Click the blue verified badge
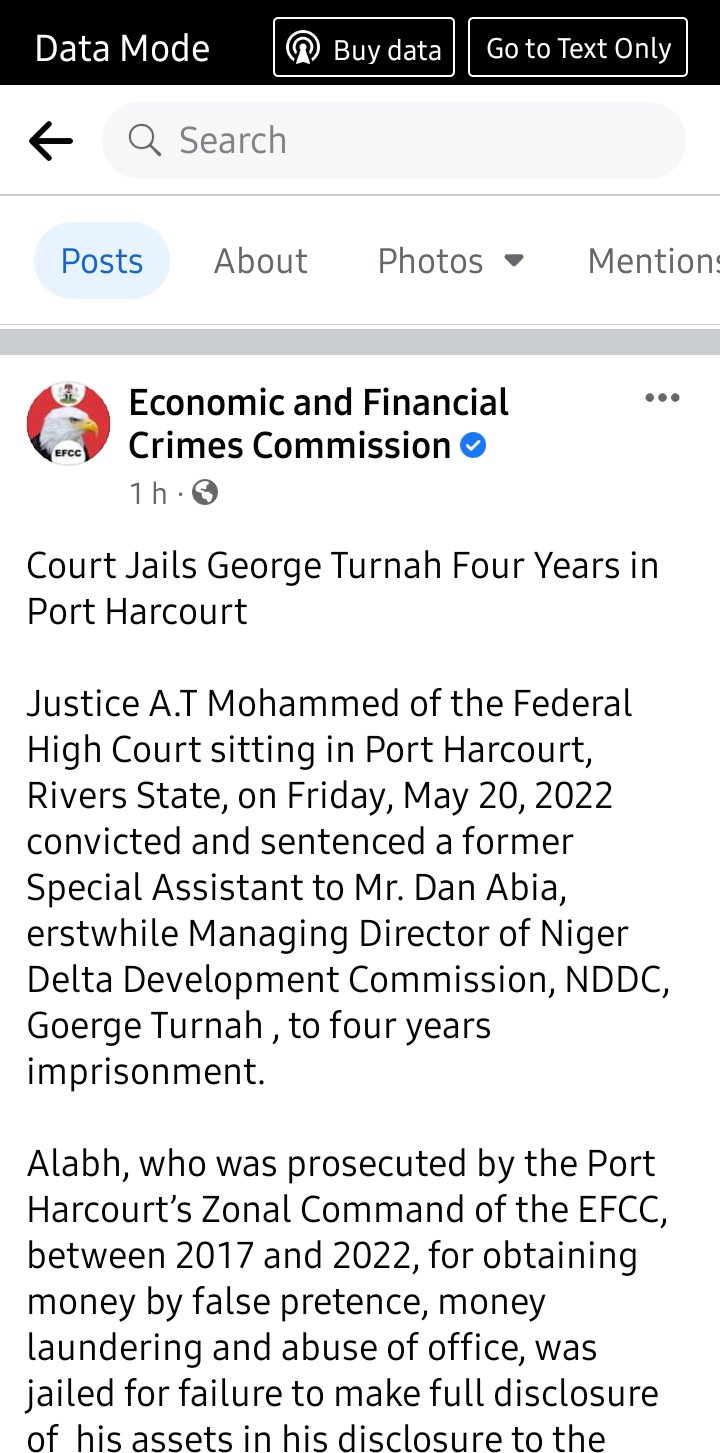 point(473,446)
